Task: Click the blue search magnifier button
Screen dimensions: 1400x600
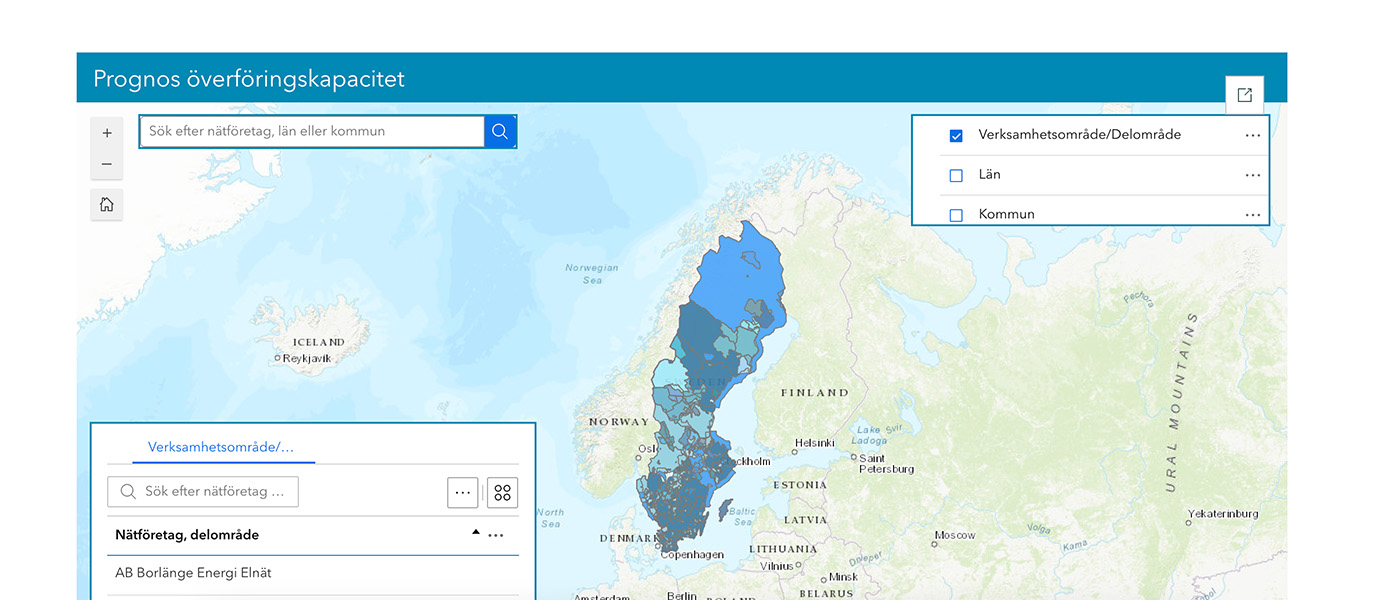Action: (x=500, y=131)
